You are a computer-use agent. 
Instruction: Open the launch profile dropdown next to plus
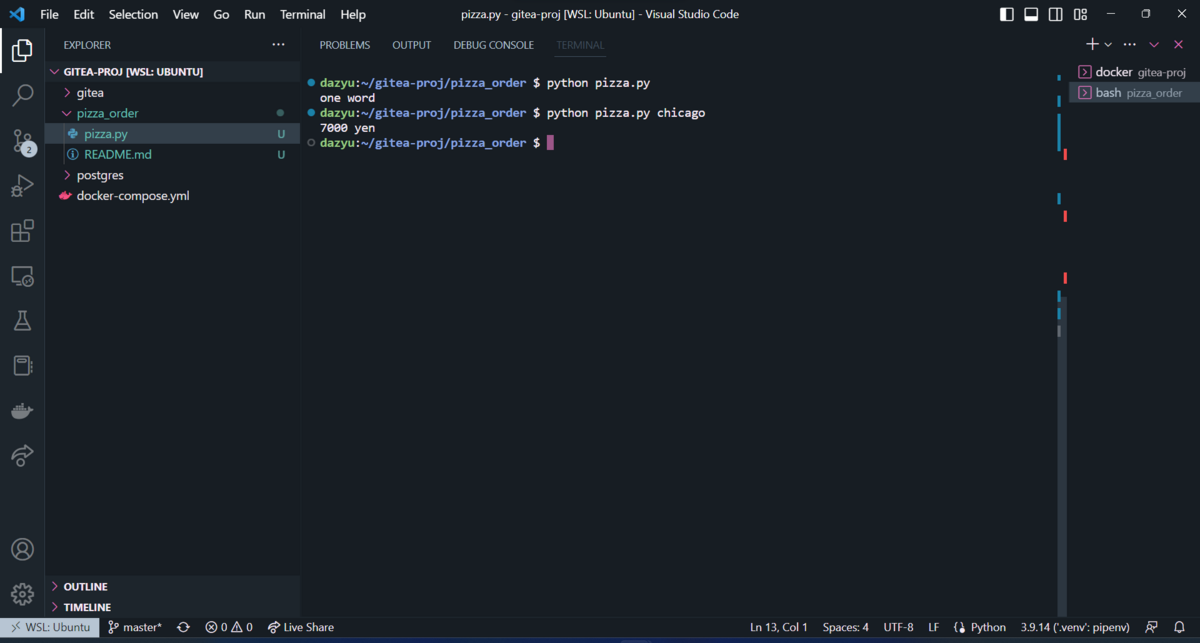(1108, 45)
